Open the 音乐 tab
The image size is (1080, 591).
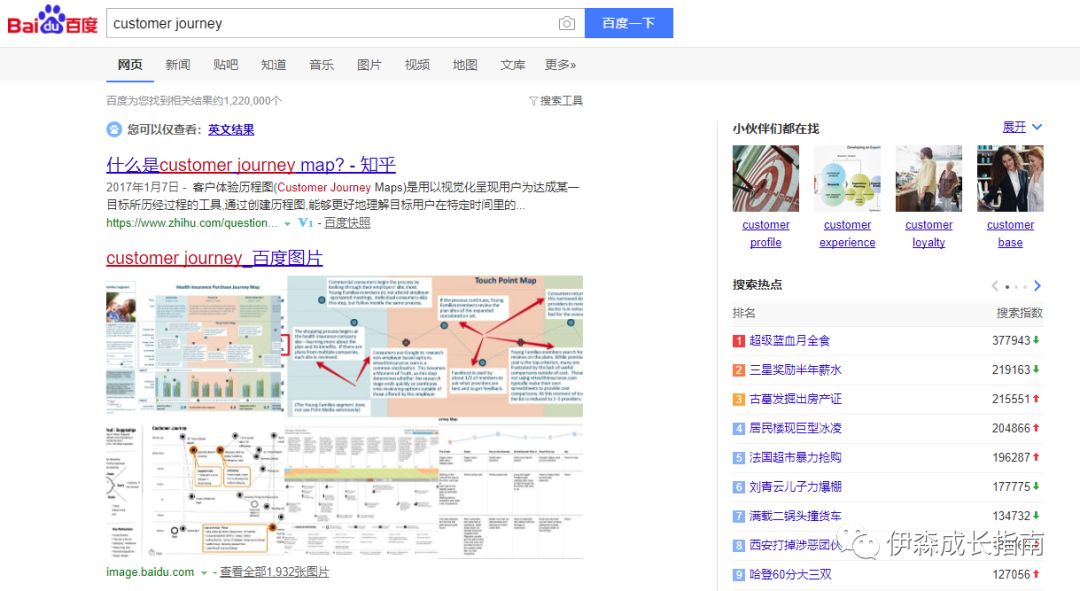click(x=322, y=65)
